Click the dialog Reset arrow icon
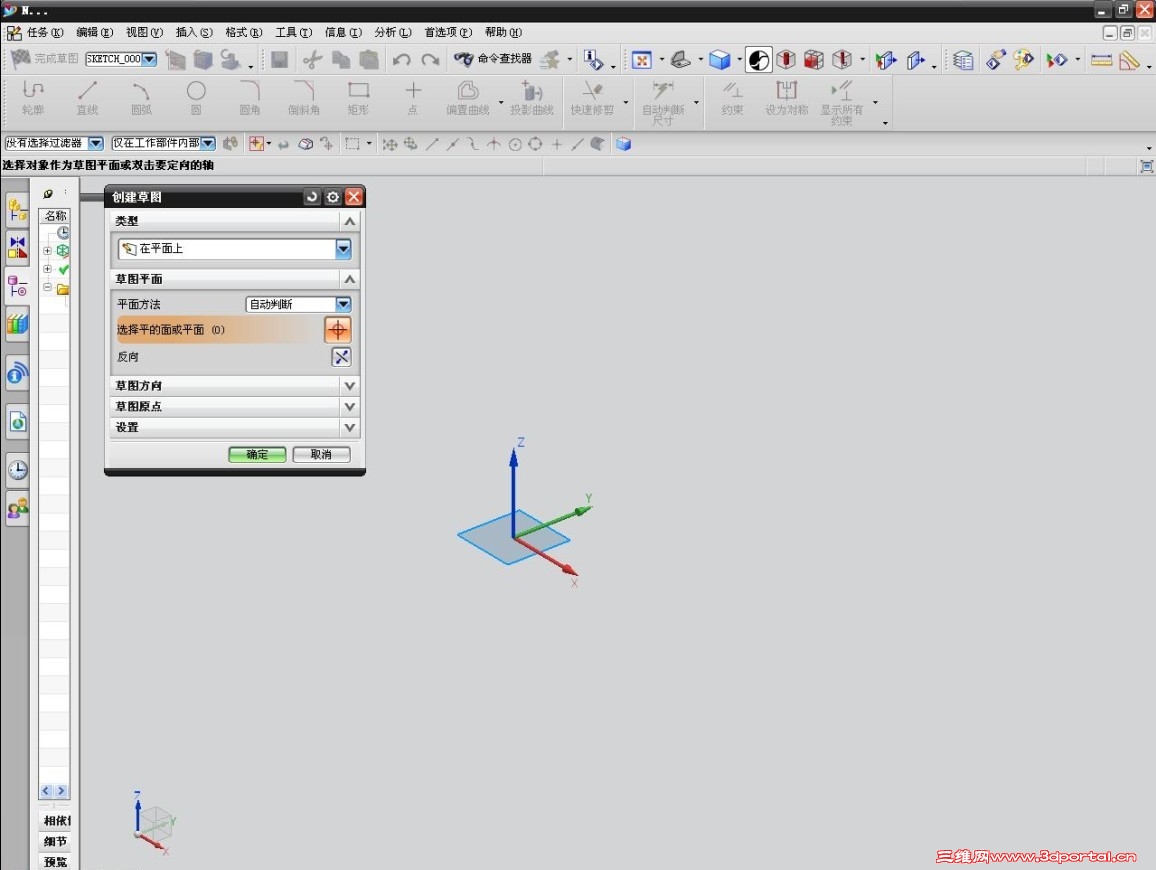Image resolution: width=1156 pixels, height=870 pixels. (312, 197)
